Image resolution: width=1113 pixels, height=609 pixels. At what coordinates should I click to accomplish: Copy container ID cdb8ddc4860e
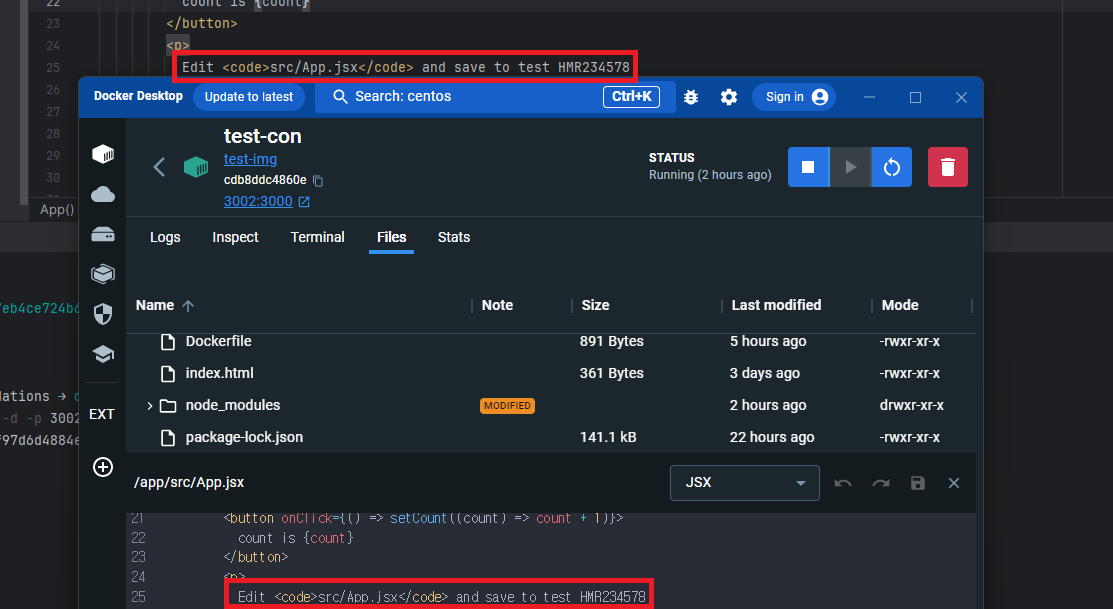tap(318, 181)
